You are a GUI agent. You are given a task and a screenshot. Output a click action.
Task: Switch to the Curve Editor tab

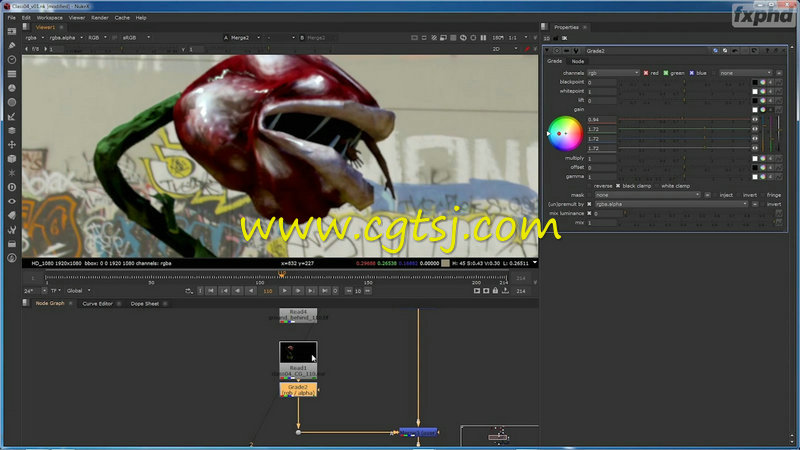tap(97, 304)
